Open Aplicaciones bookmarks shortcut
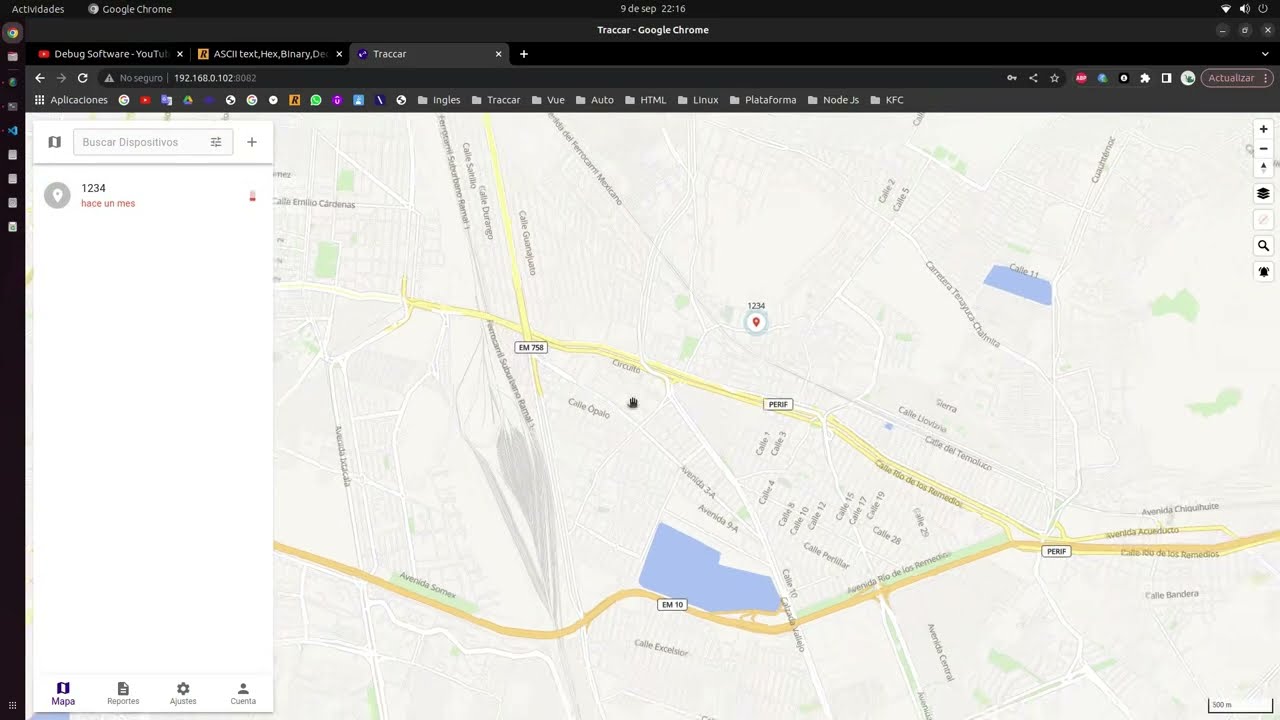This screenshot has height=720, width=1280. 71,100
